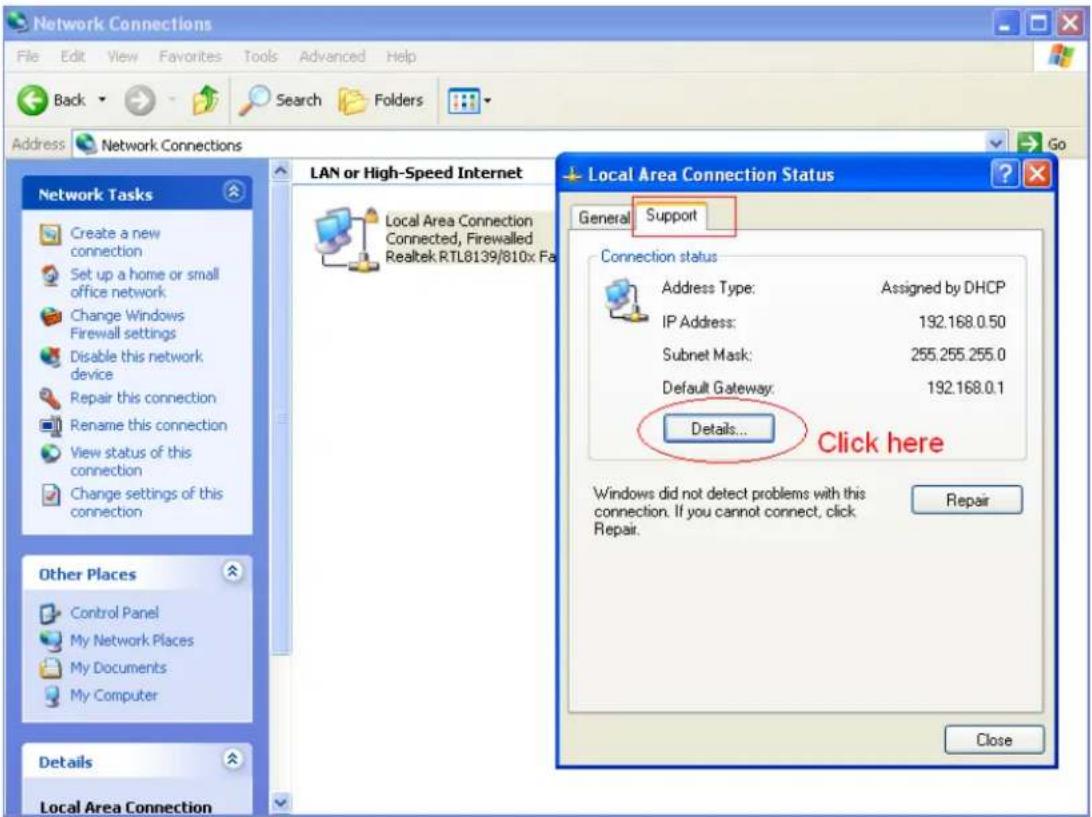The image size is (1092, 817).
Task: Click the My Computer icon
Action: (x=51, y=696)
